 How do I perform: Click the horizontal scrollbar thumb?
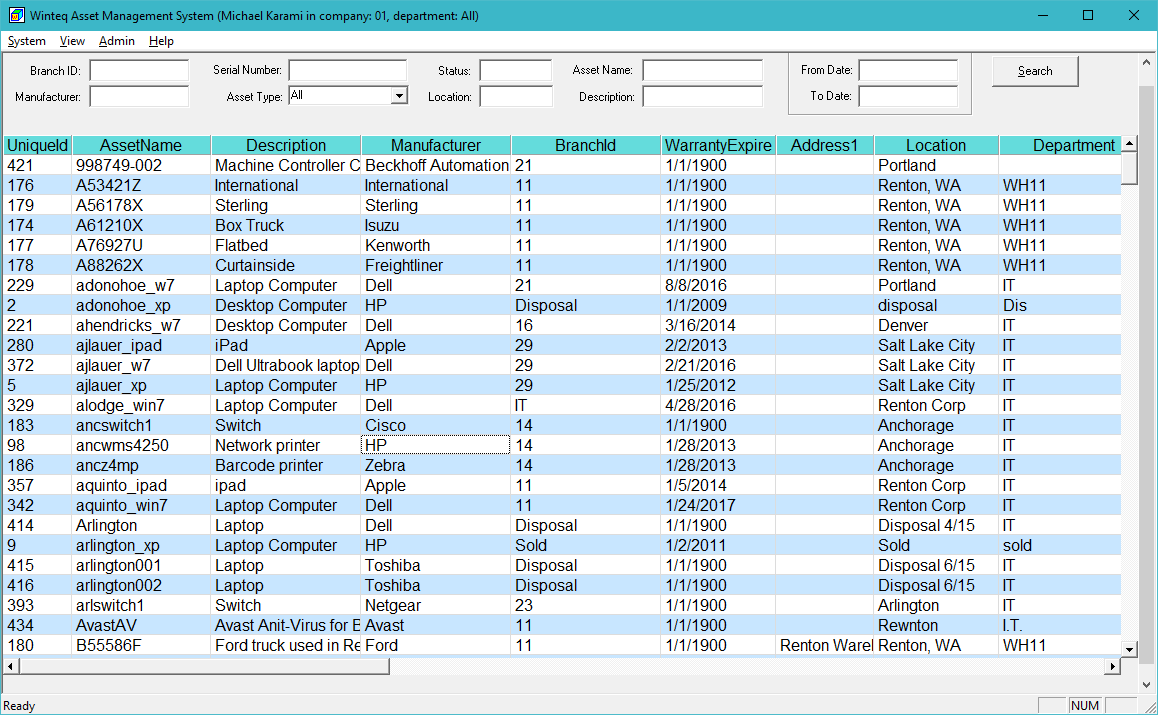tap(205, 666)
